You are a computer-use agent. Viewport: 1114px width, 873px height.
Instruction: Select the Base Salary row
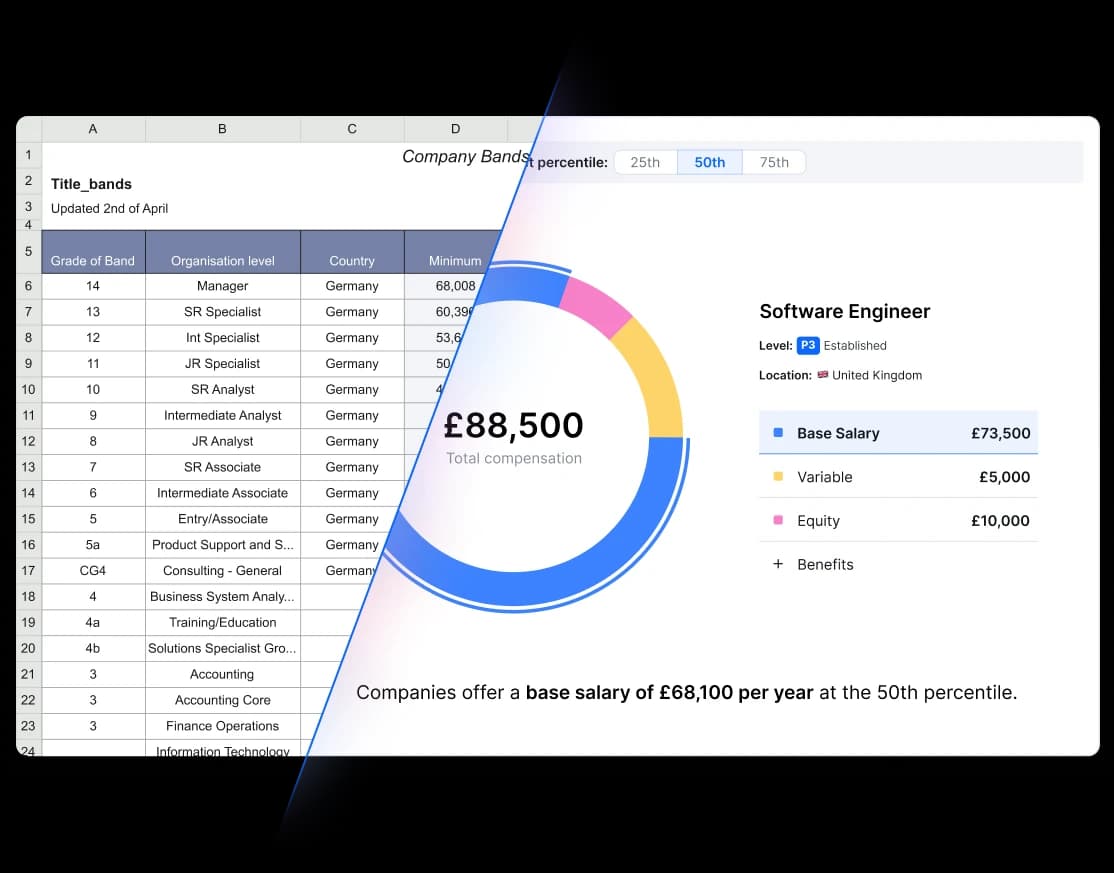tap(898, 433)
